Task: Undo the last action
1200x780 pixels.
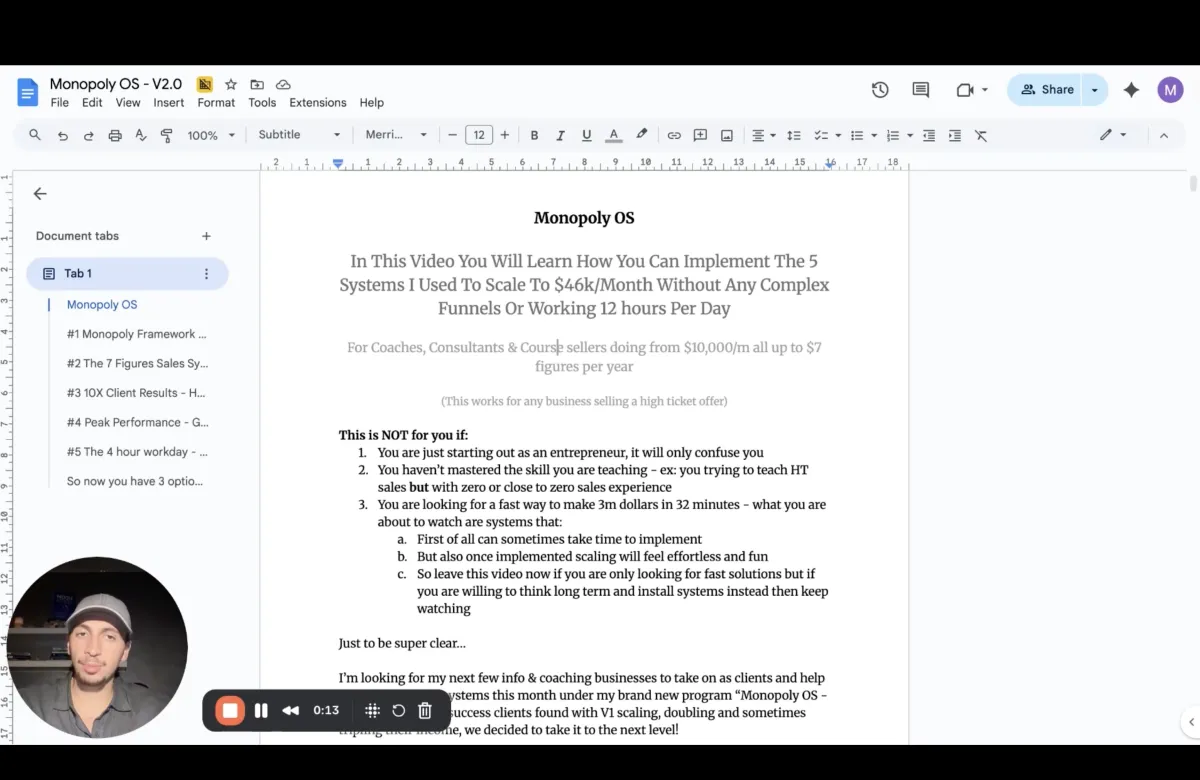Action: click(63, 135)
